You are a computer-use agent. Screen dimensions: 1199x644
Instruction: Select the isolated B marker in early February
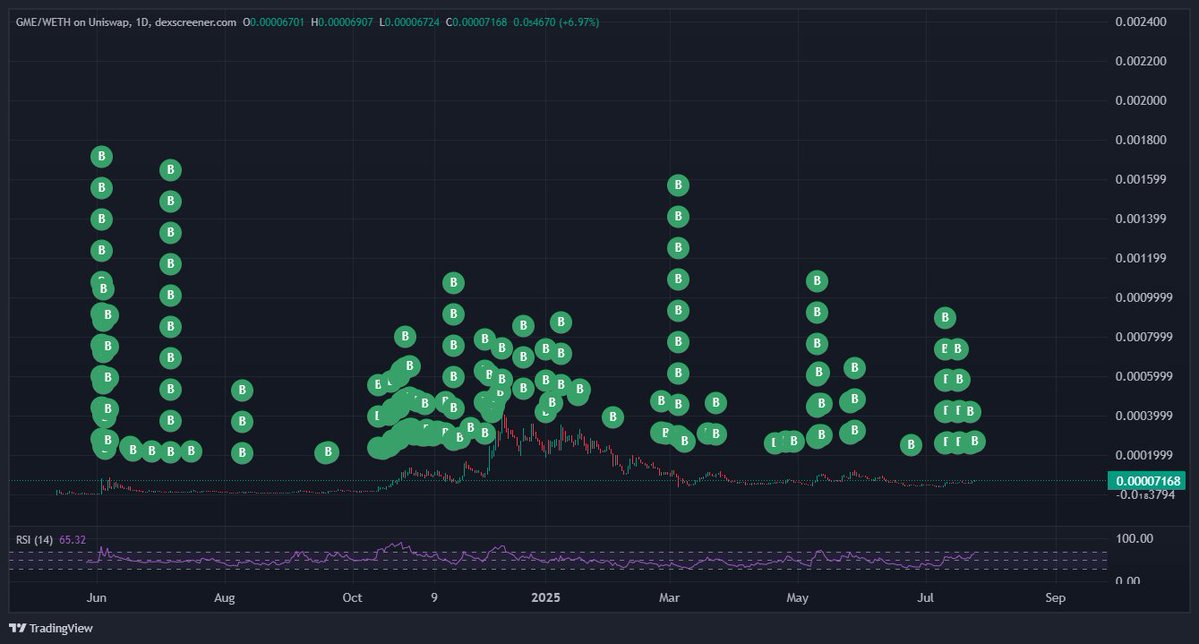[x=612, y=417]
